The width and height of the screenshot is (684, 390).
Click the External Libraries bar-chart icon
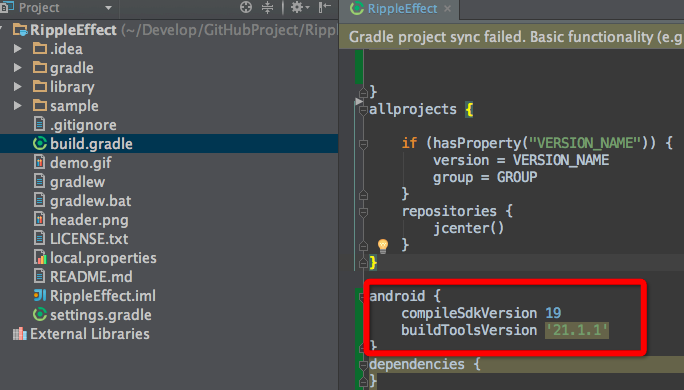coord(20,334)
